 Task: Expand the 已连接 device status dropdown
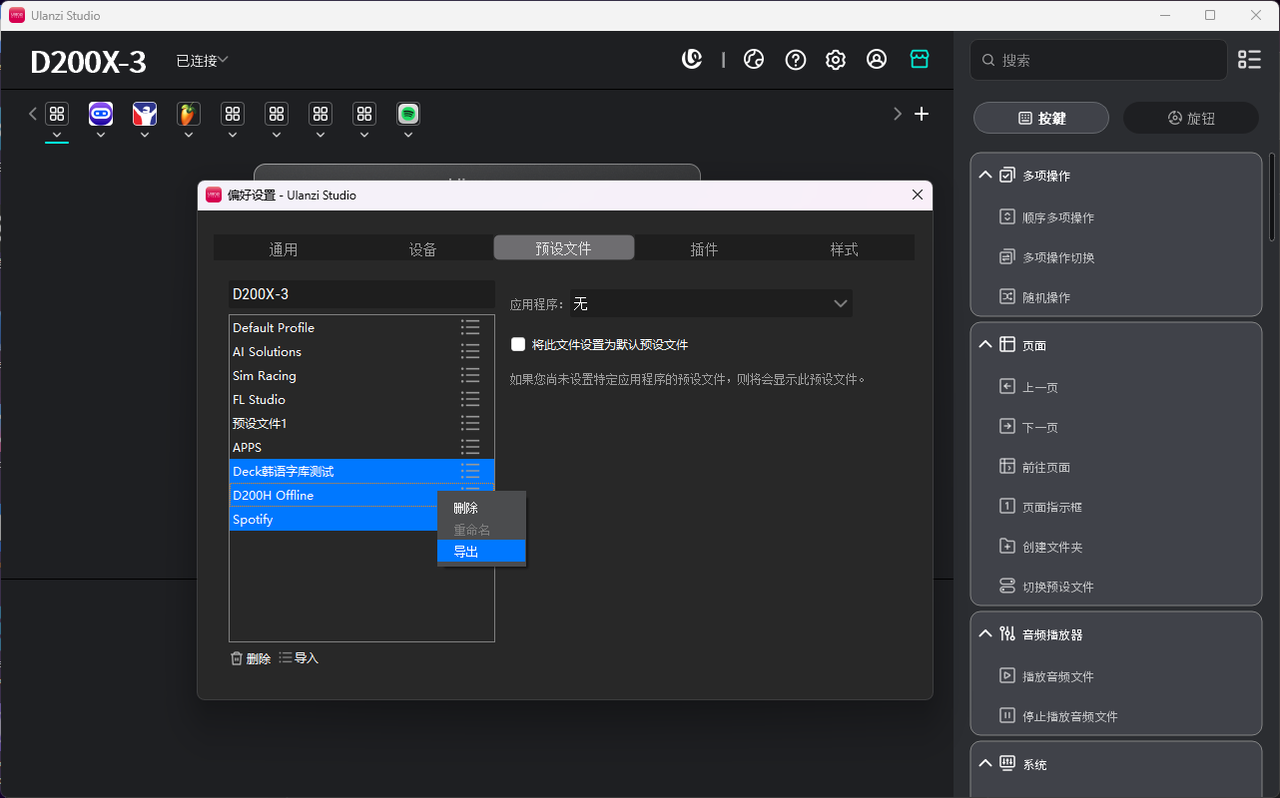click(x=203, y=61)
